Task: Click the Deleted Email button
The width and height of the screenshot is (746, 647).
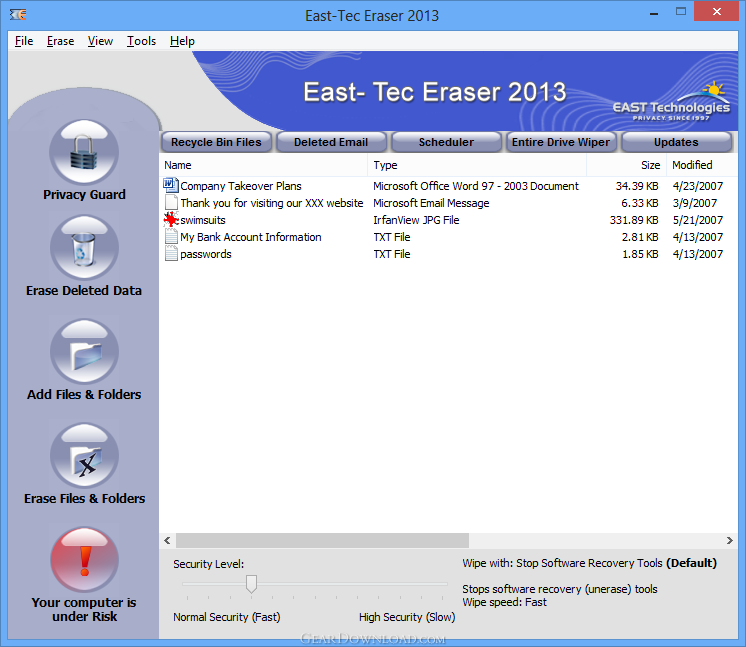Action: click(331, 142)
